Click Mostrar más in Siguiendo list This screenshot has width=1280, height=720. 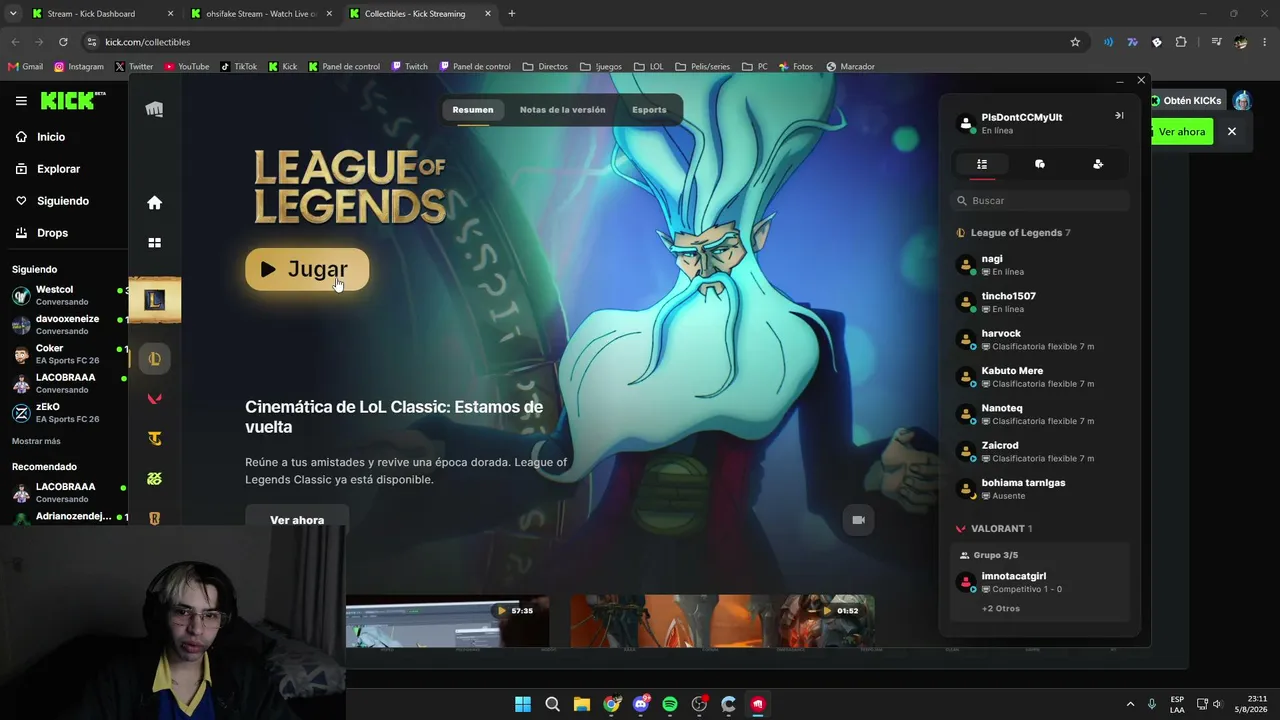click(36, 441)
